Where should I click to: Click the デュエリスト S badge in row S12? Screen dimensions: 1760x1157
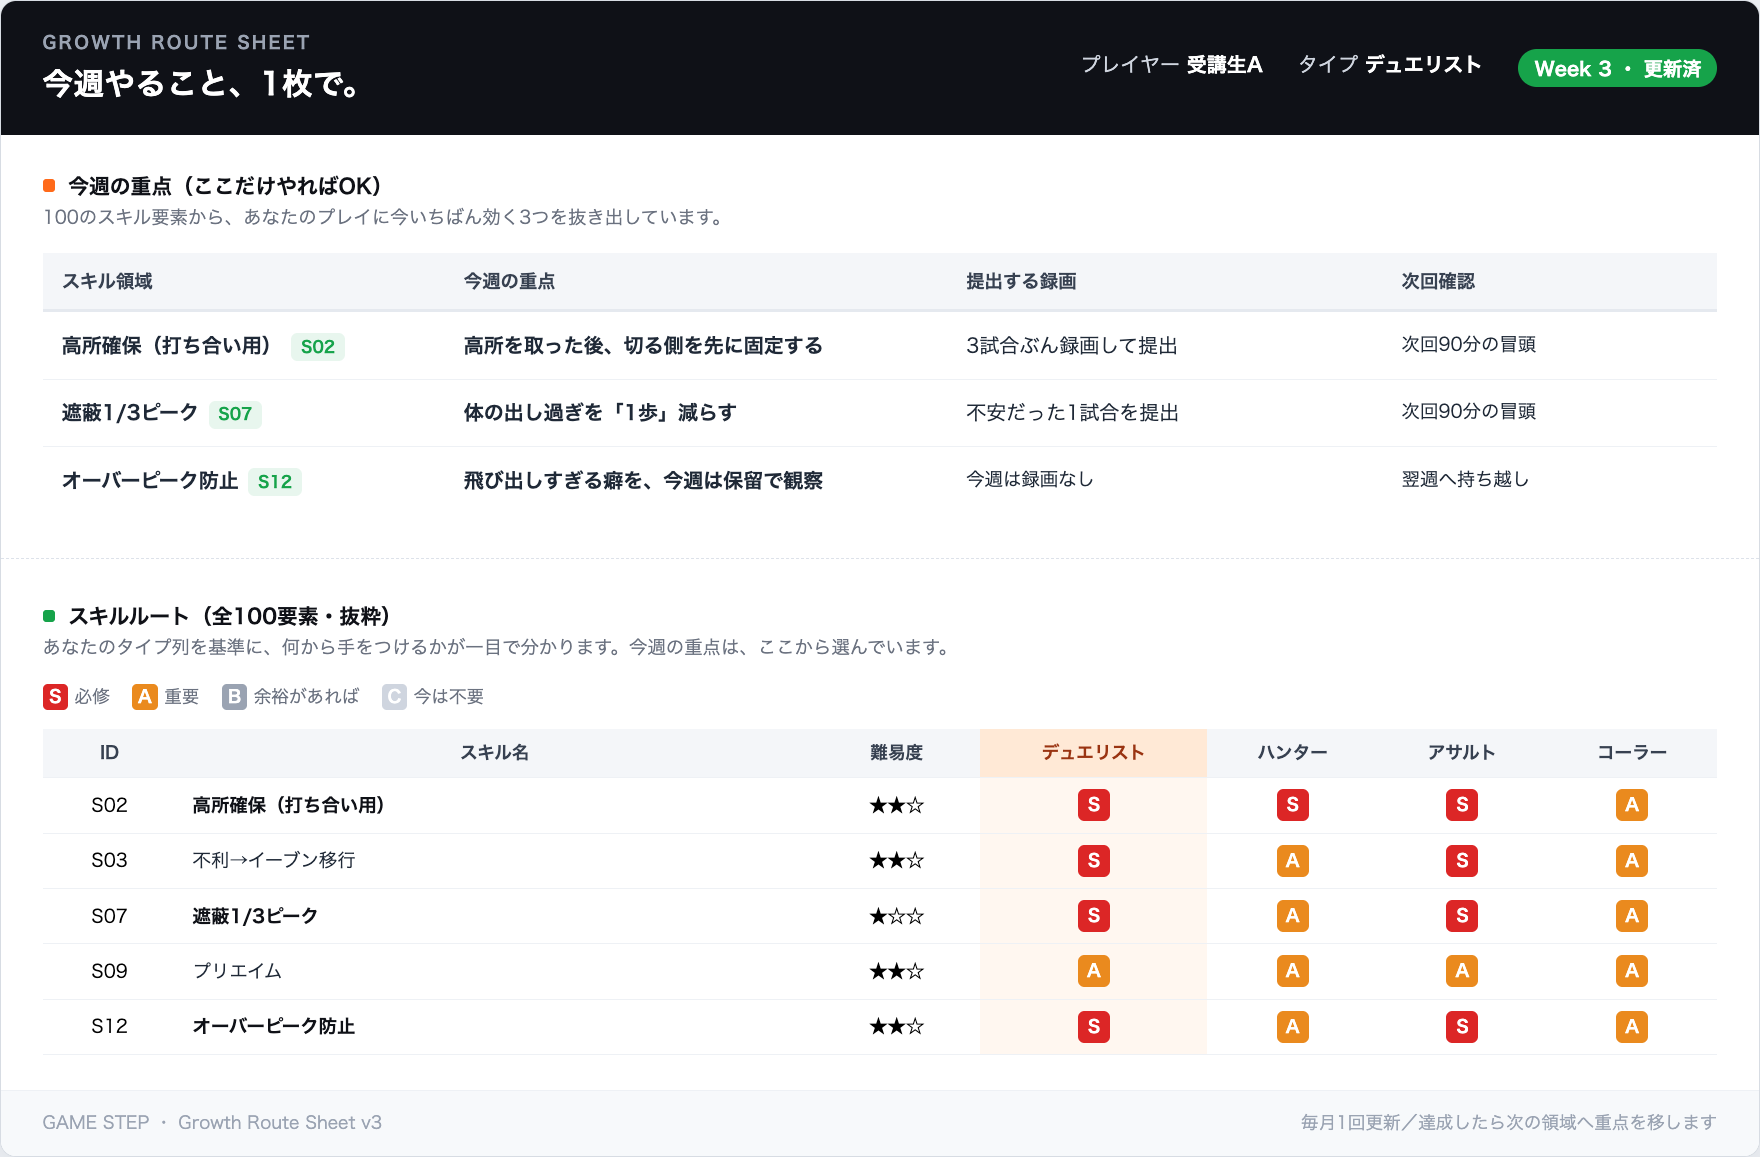tap(1094, 1027)
